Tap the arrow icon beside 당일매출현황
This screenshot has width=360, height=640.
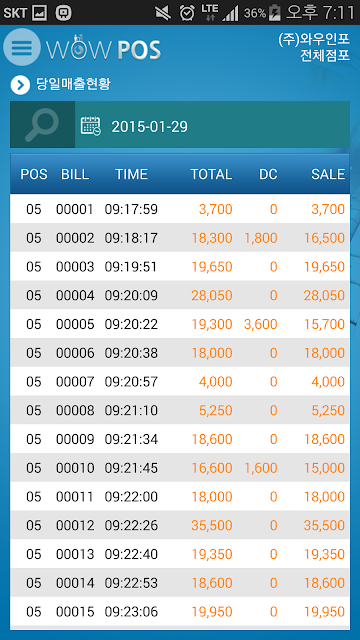(20, 85)
